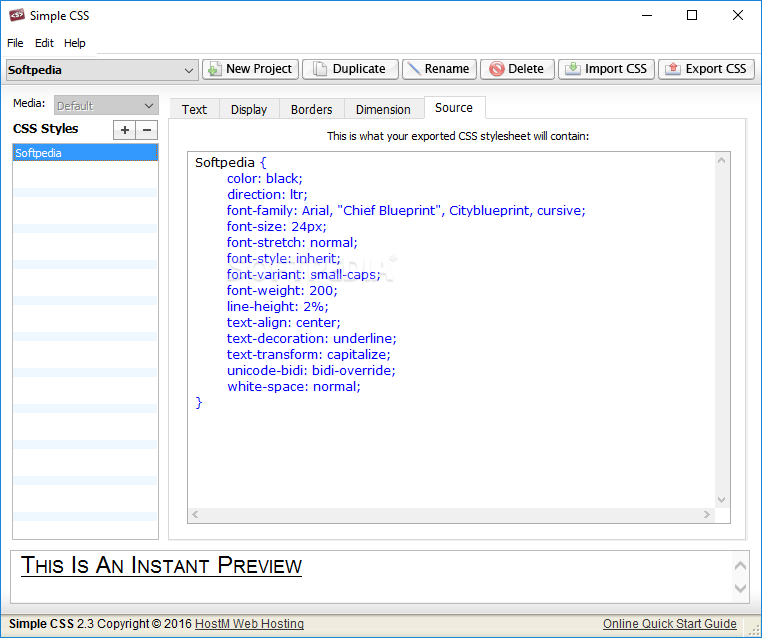The height and width of the screenshot is (638, 762).
Task: Click the Rename project button
Action: coord(439,69)
